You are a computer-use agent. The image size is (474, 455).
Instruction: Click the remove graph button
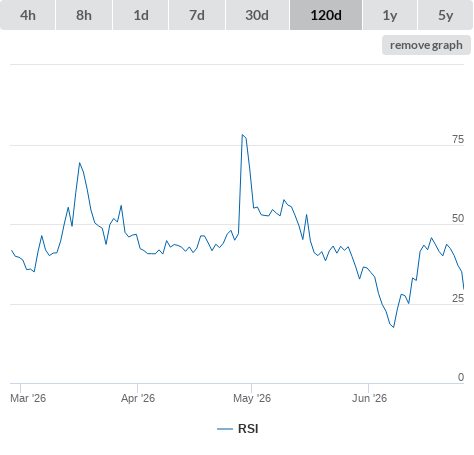pyautogui.click(x=426, y=45)
